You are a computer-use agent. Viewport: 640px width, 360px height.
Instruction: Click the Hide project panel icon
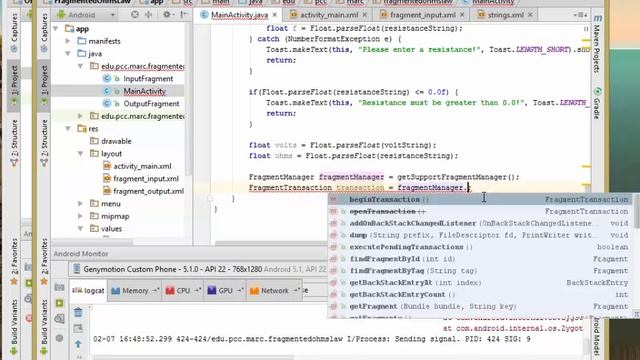click(x=184, y=15)
